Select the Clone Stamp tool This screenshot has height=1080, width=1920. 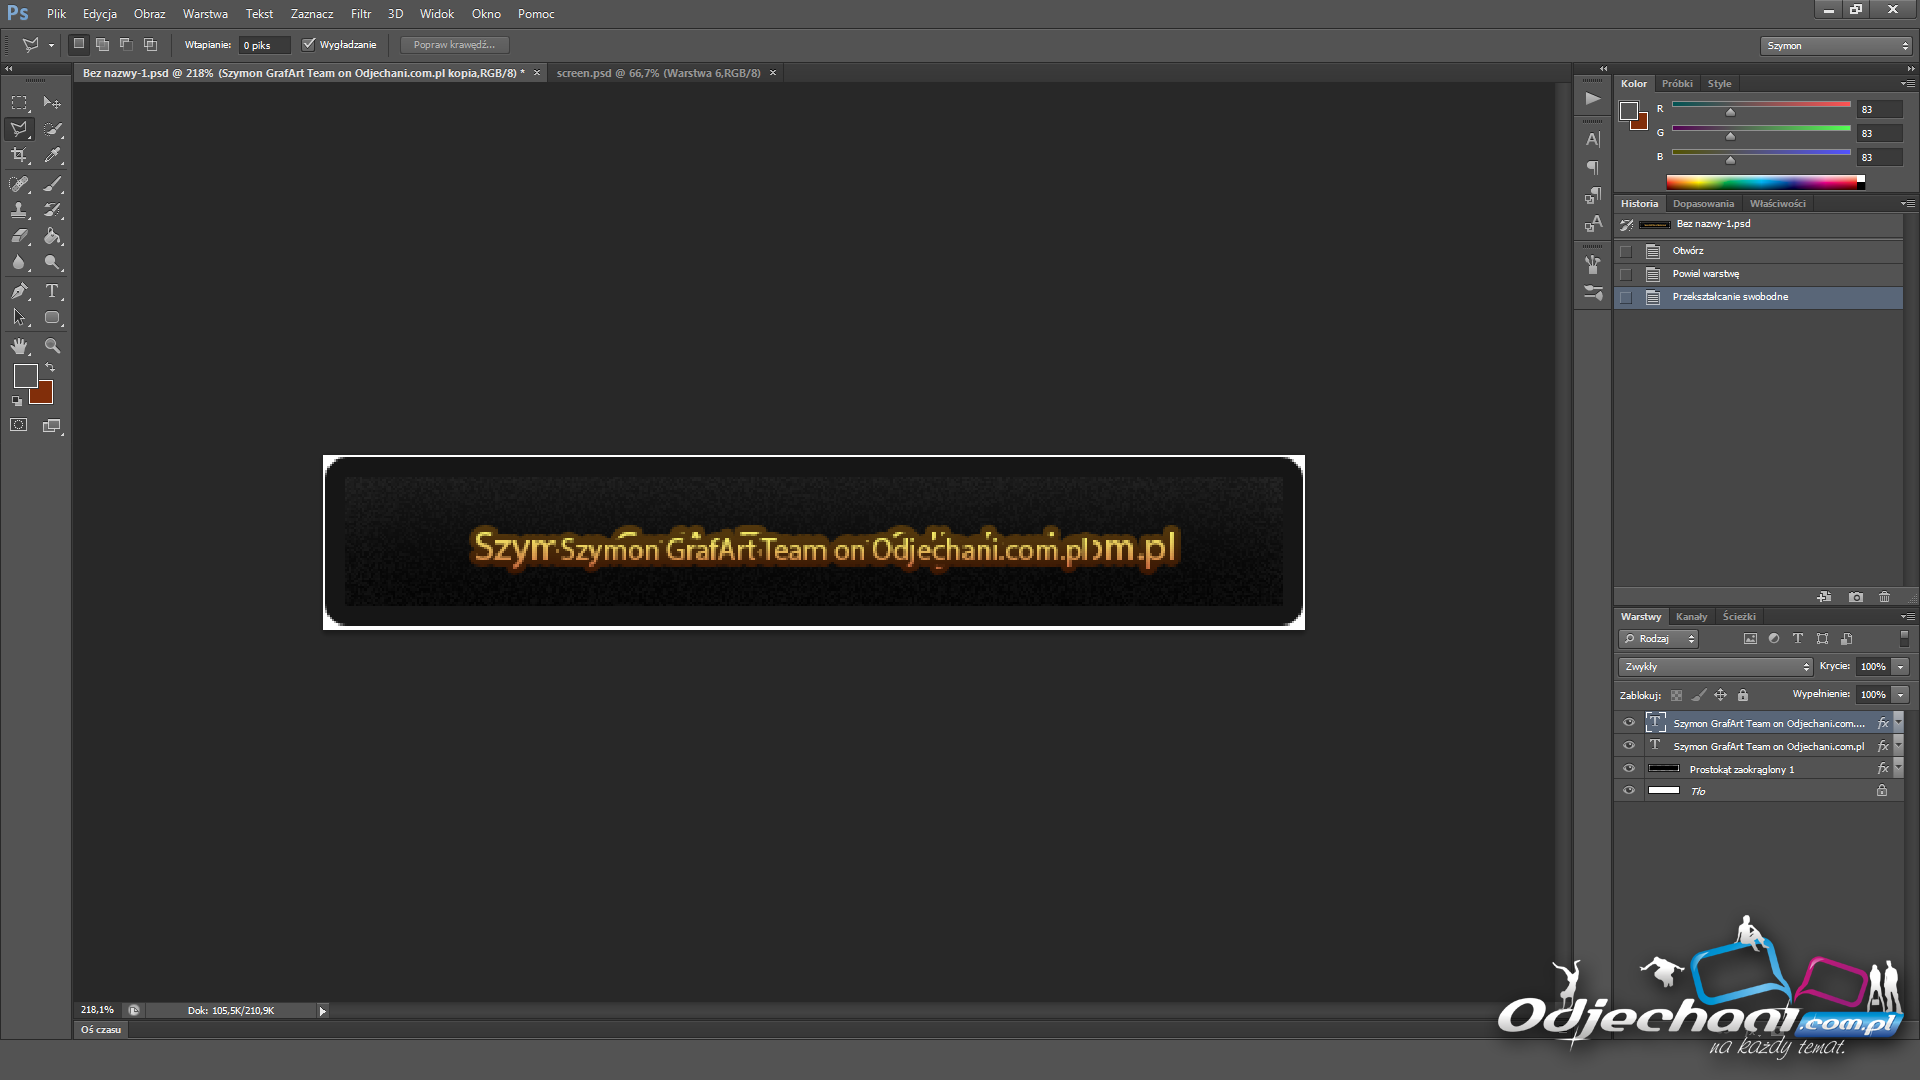[19, 210]
